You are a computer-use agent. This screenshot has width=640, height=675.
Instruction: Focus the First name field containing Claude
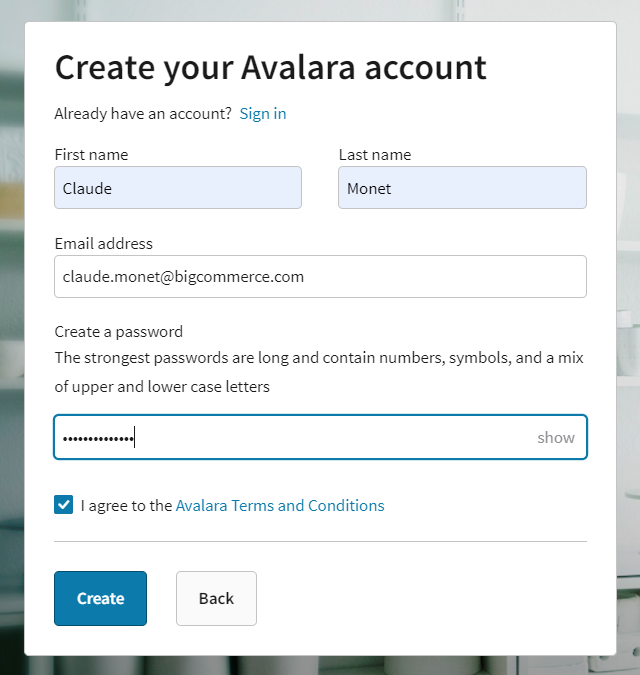[x=178, y=188]
